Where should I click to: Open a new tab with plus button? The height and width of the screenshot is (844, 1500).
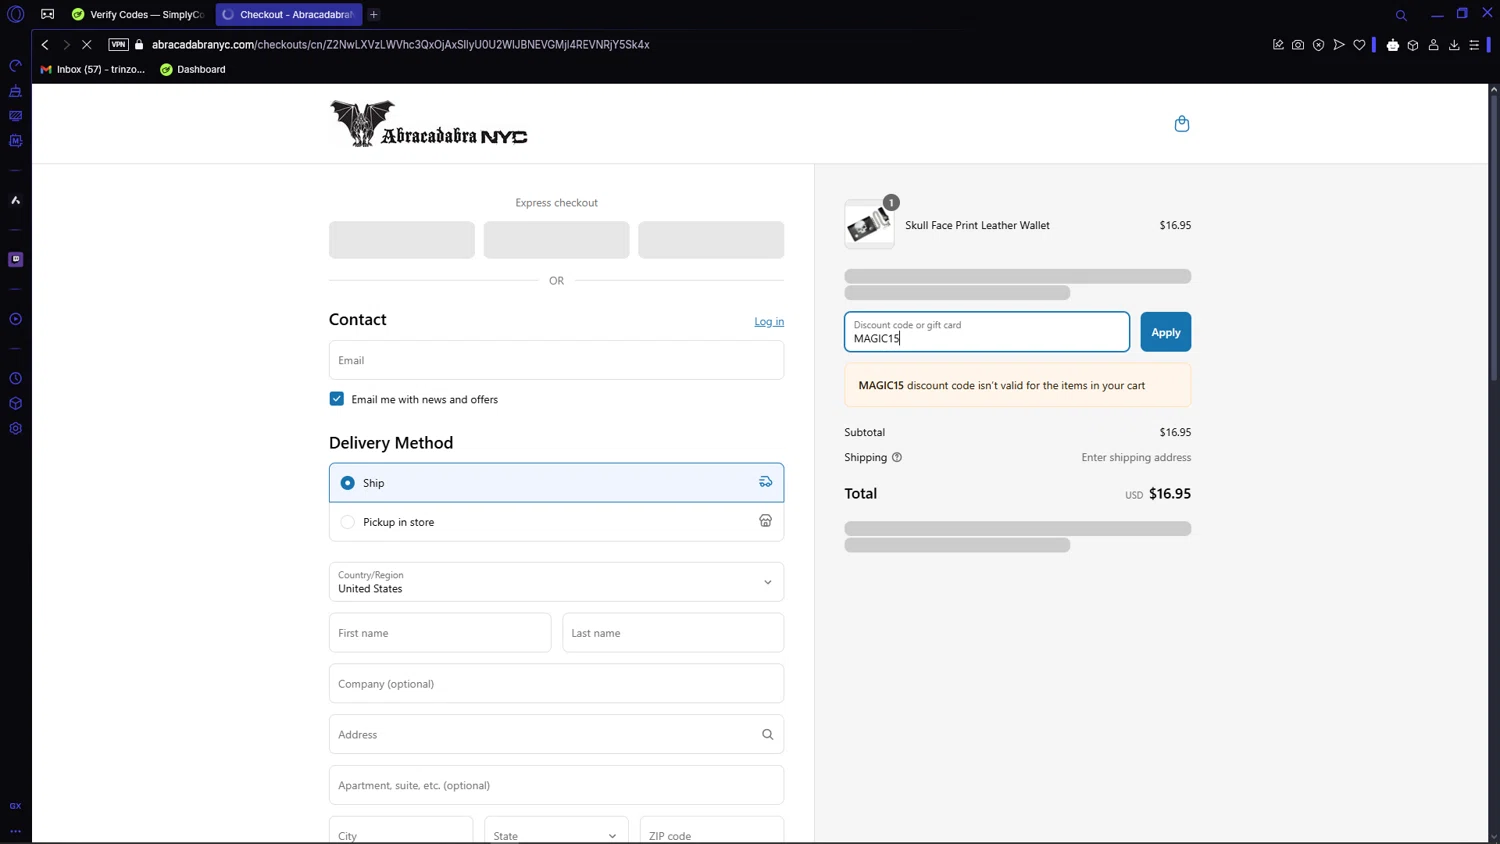(374, 15)
